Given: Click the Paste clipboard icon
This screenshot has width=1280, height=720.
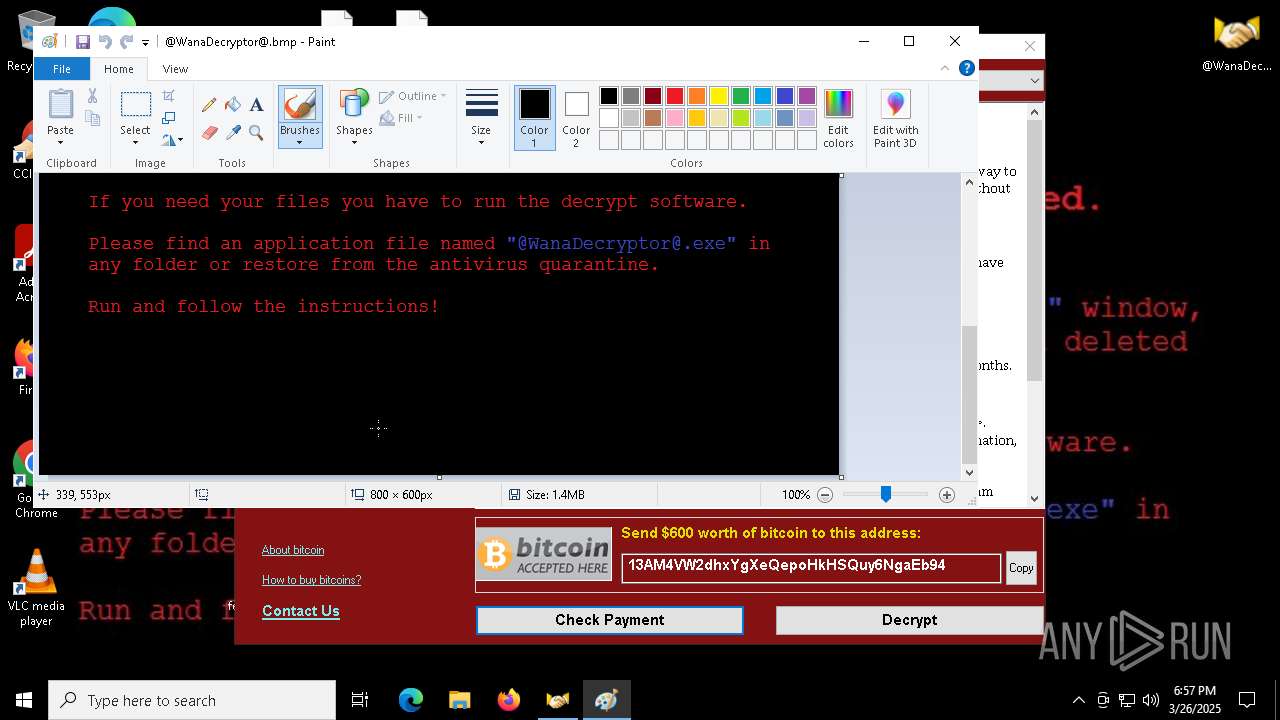Looking at the screenshot, I should [60, 104].
